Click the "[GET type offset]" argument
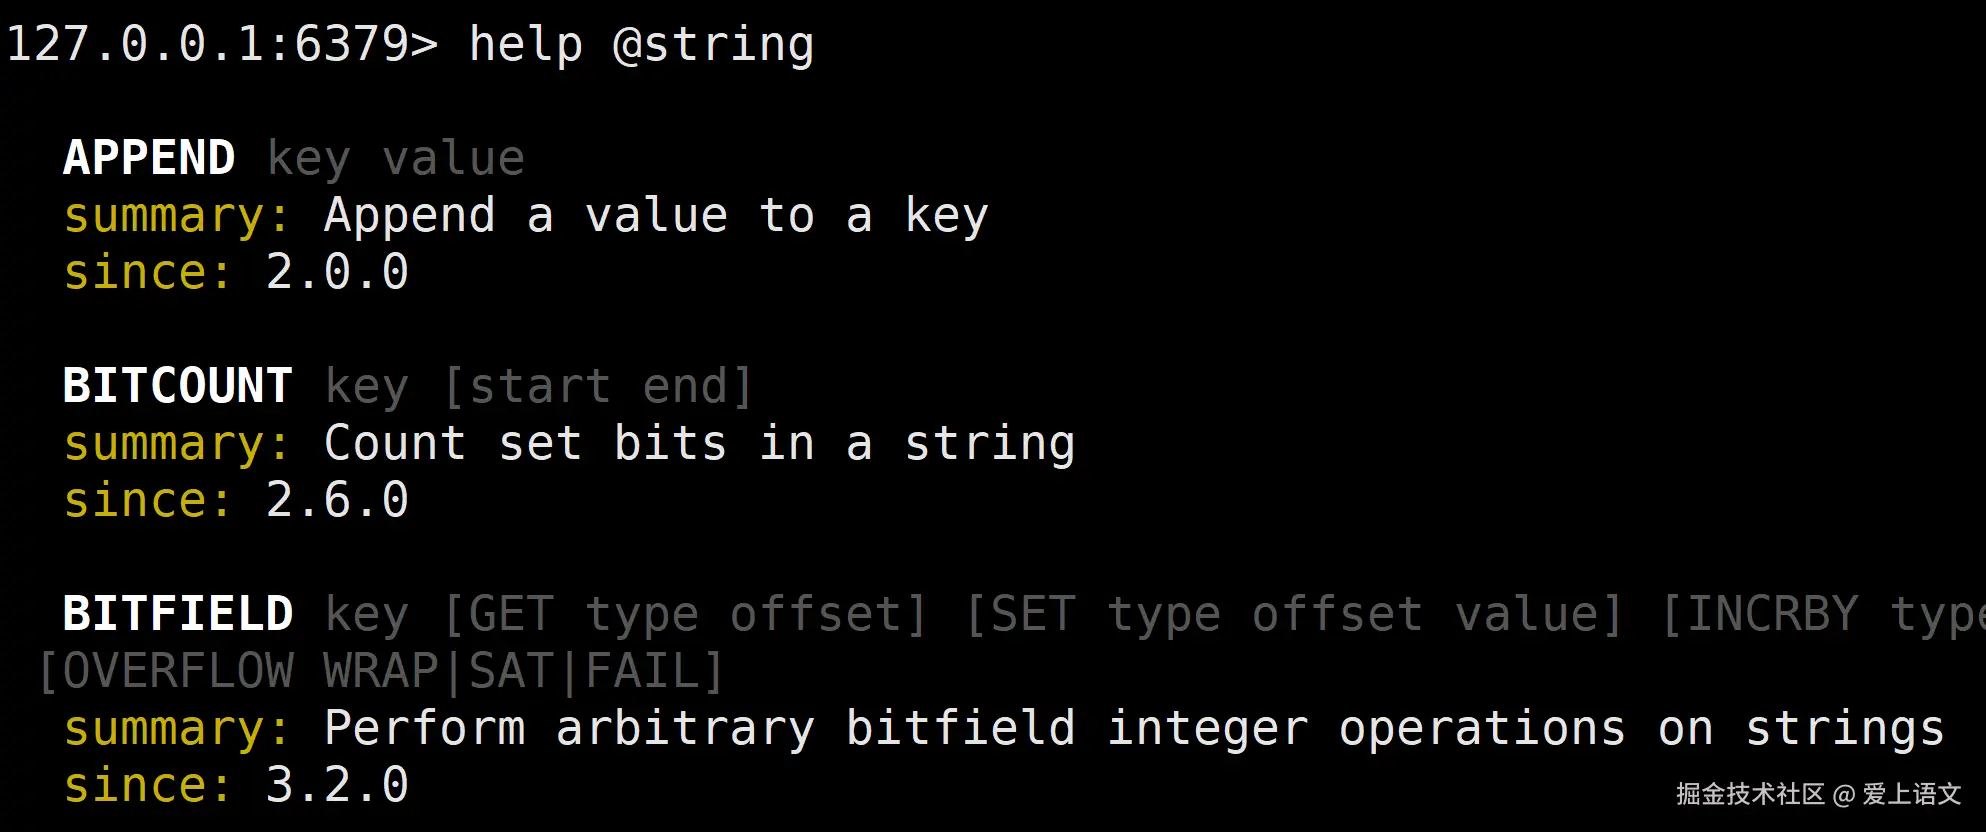1986x832 pixels. pos(685,614)
